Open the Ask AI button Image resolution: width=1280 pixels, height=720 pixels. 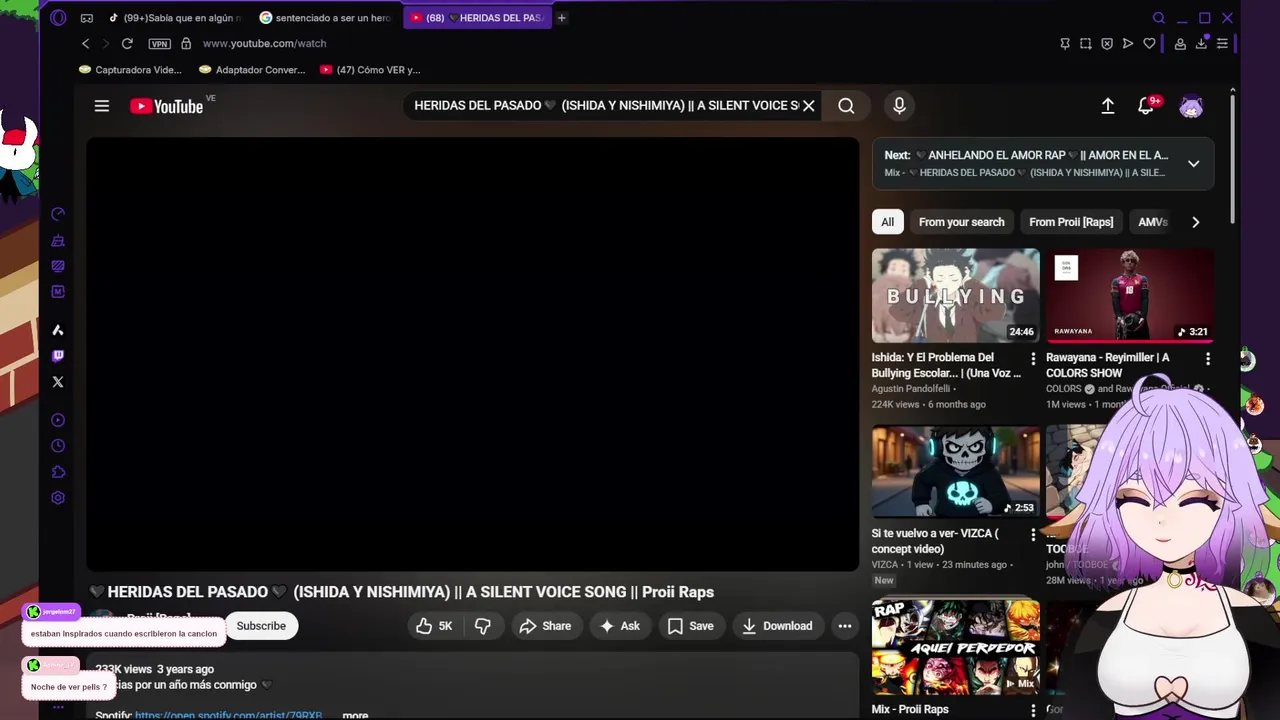click(x=620, y=626)
